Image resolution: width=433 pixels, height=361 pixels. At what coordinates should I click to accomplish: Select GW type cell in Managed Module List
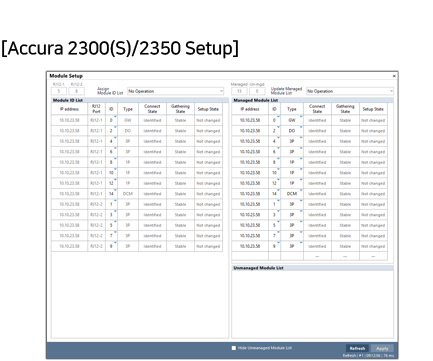[292, 120]
